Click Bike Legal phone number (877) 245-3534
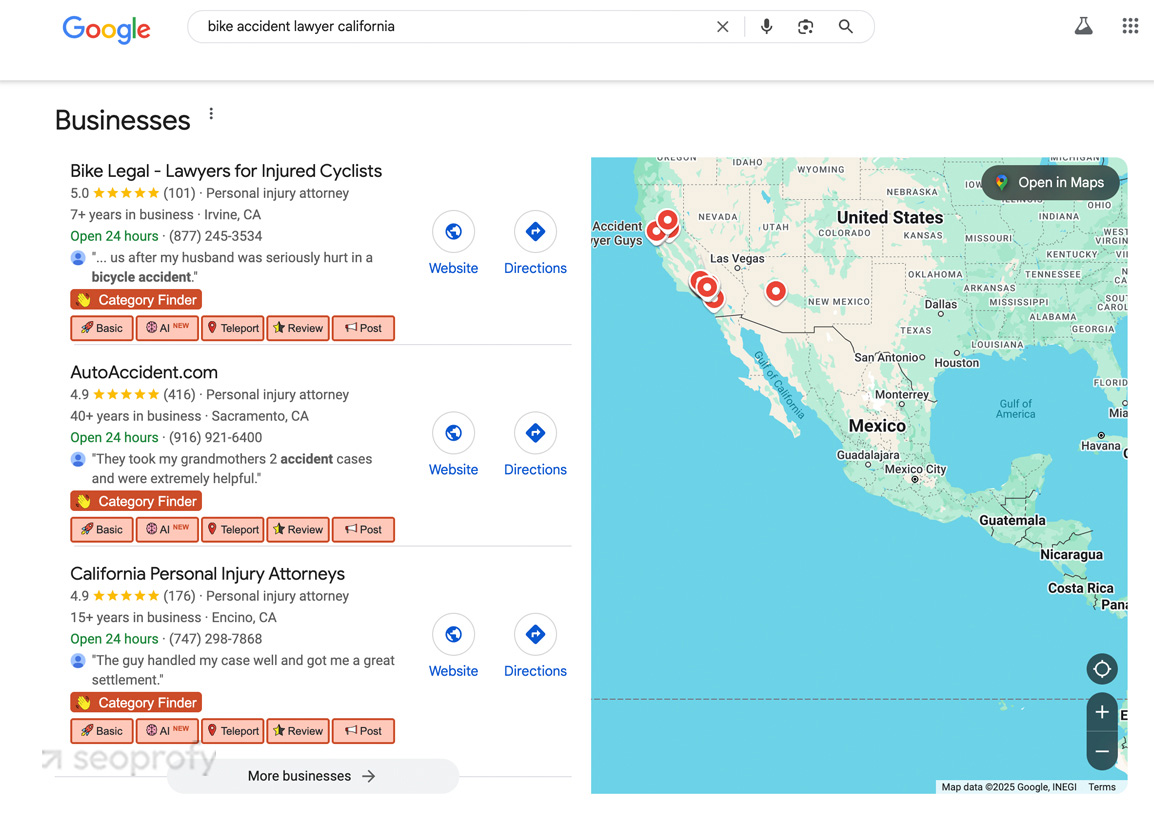 (216, 236)
